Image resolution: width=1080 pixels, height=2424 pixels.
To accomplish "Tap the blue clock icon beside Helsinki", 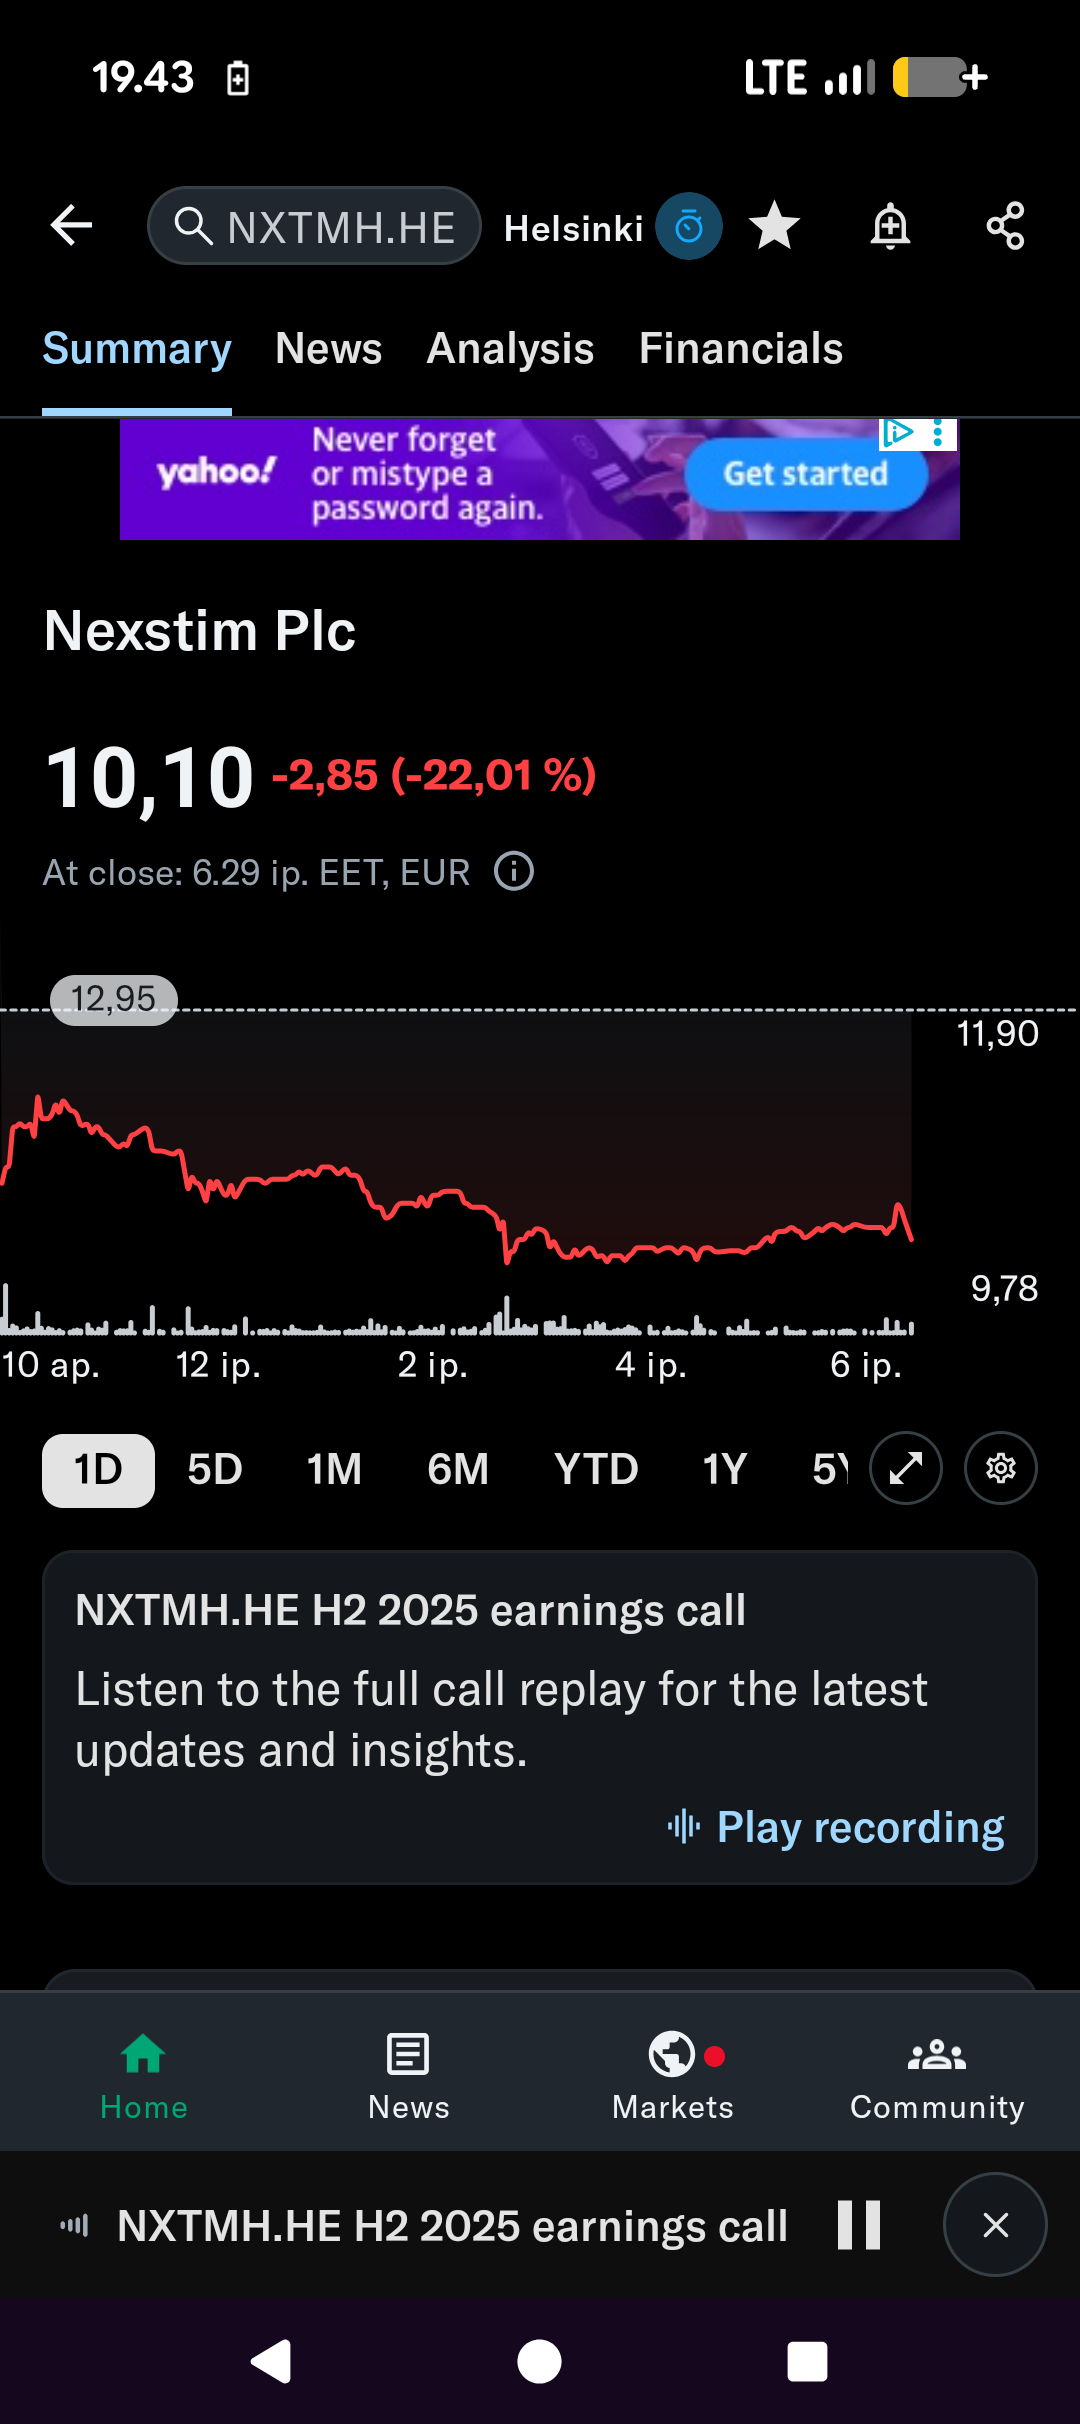I will point(689,227).
